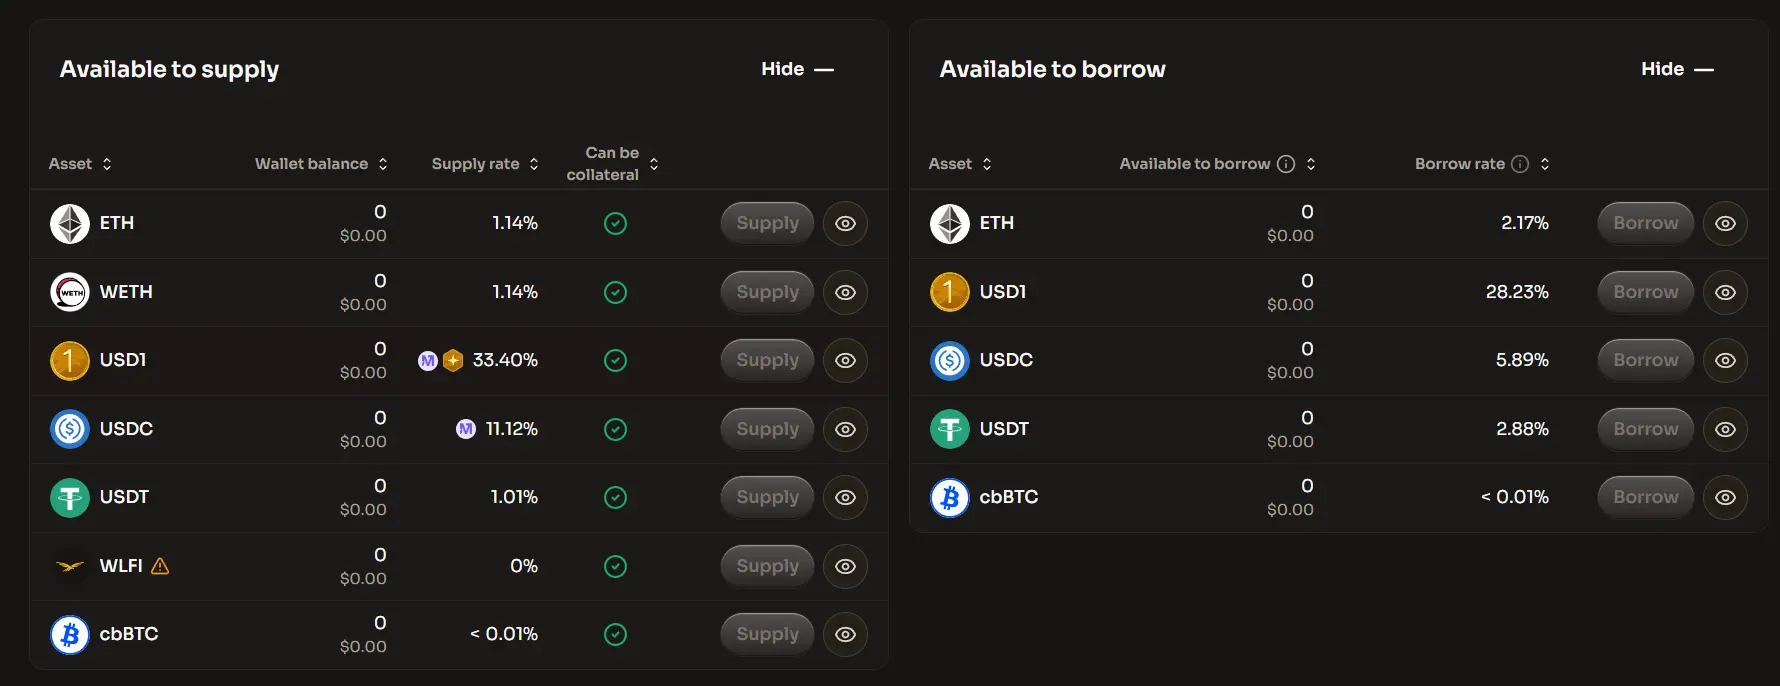
Task: Toggle the eye icon for cbBTC supply row
Action: click(845, 634)
